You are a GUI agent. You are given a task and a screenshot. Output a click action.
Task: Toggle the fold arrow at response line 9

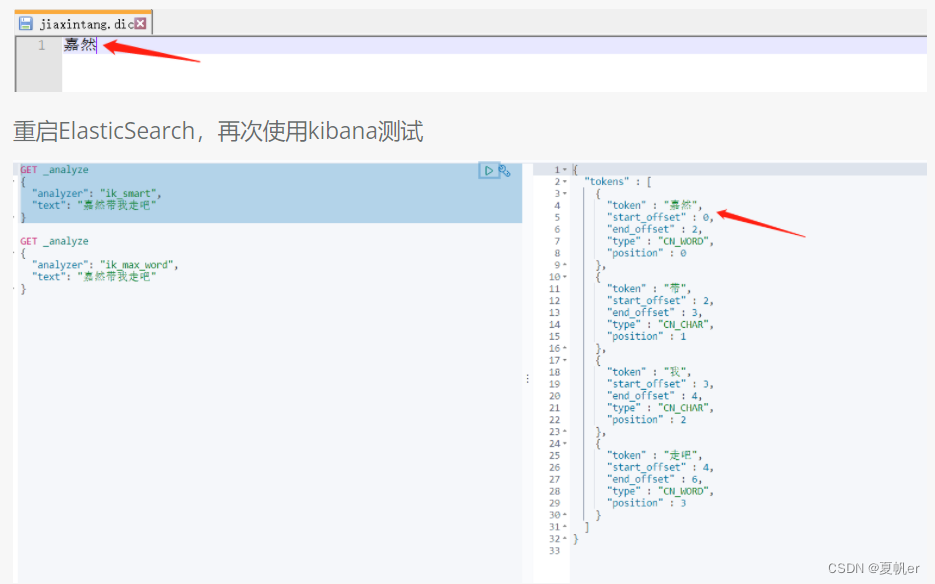click(x=565, y=265)
